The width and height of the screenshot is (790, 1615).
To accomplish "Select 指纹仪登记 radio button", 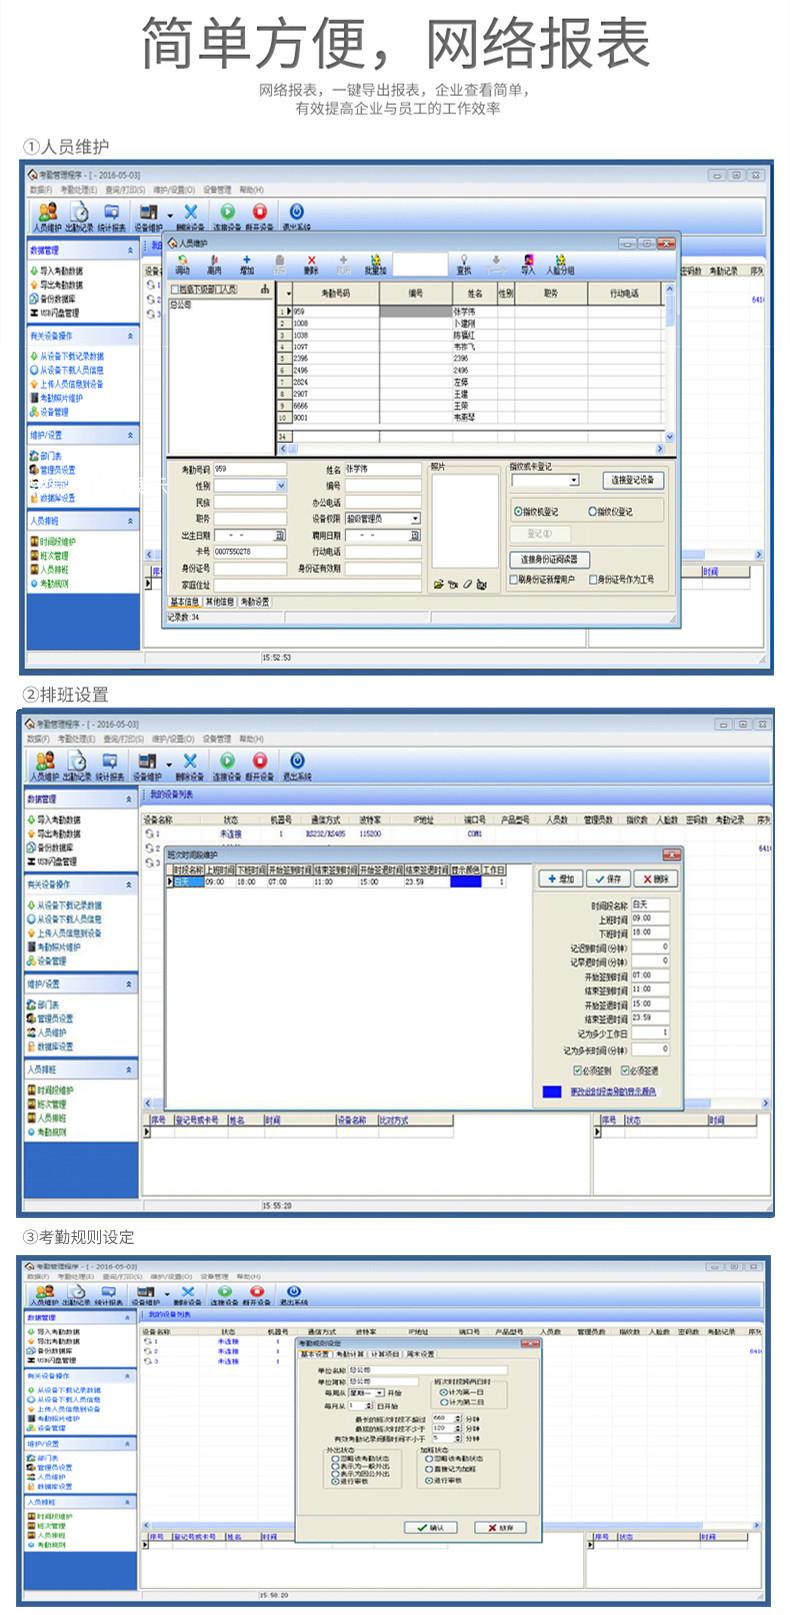I will (x=593, y=511).
